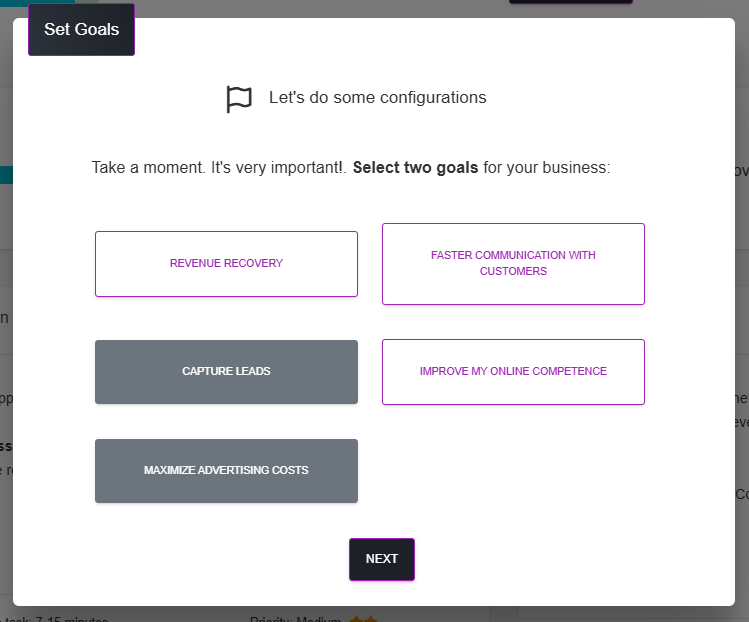Click the empty space beside Maximize Advertising Costs
The image size is (749, 622).
(x=514, y=471)
